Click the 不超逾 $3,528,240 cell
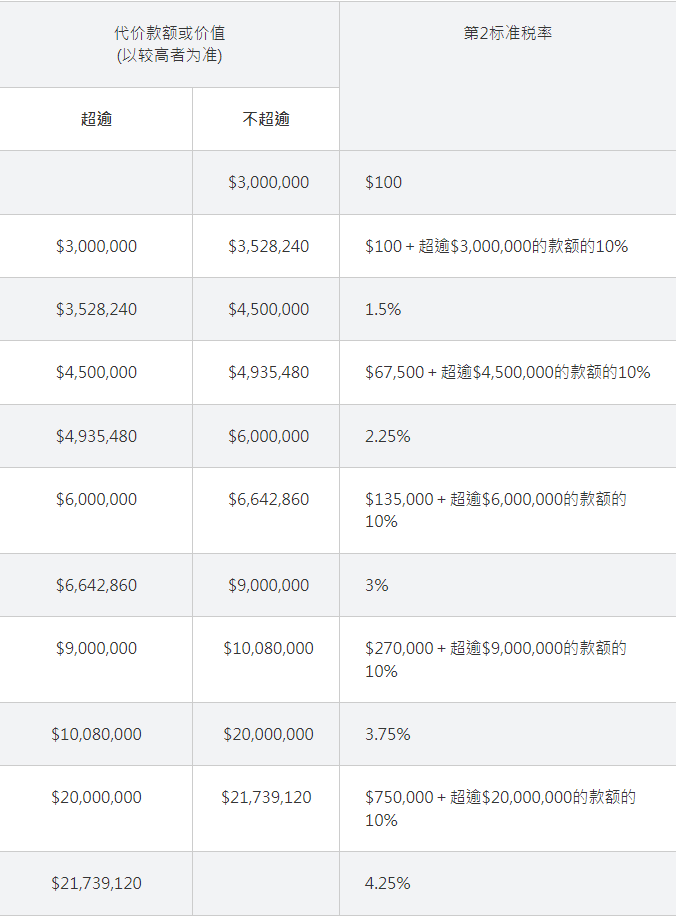676x917 pixels. 268,246
